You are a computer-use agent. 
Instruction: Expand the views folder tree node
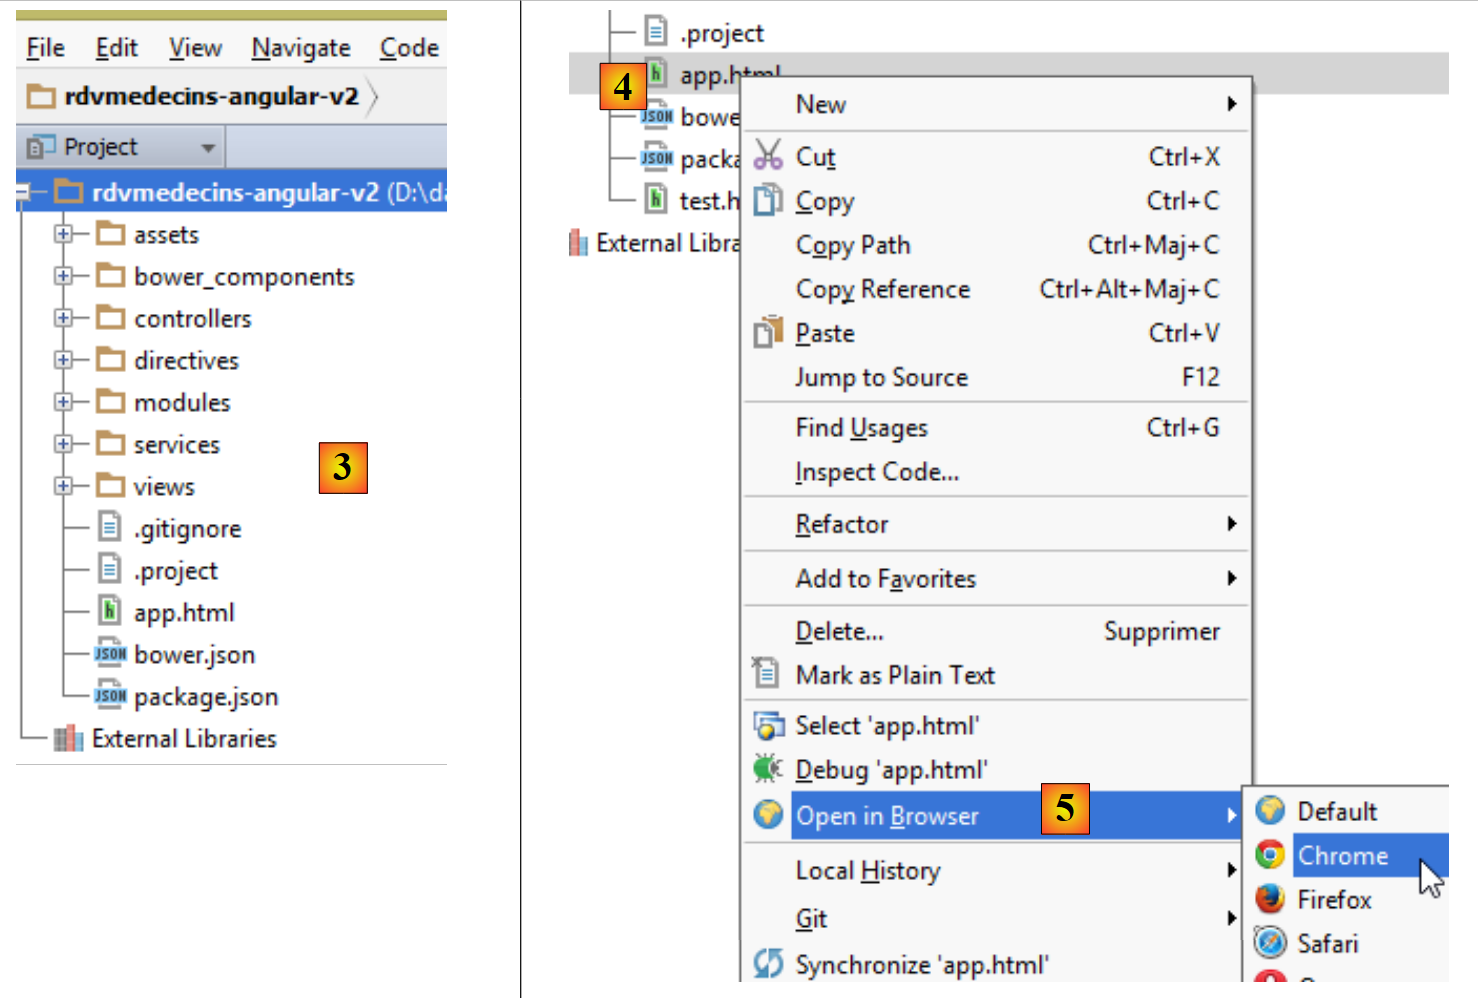tap(63, 486)
